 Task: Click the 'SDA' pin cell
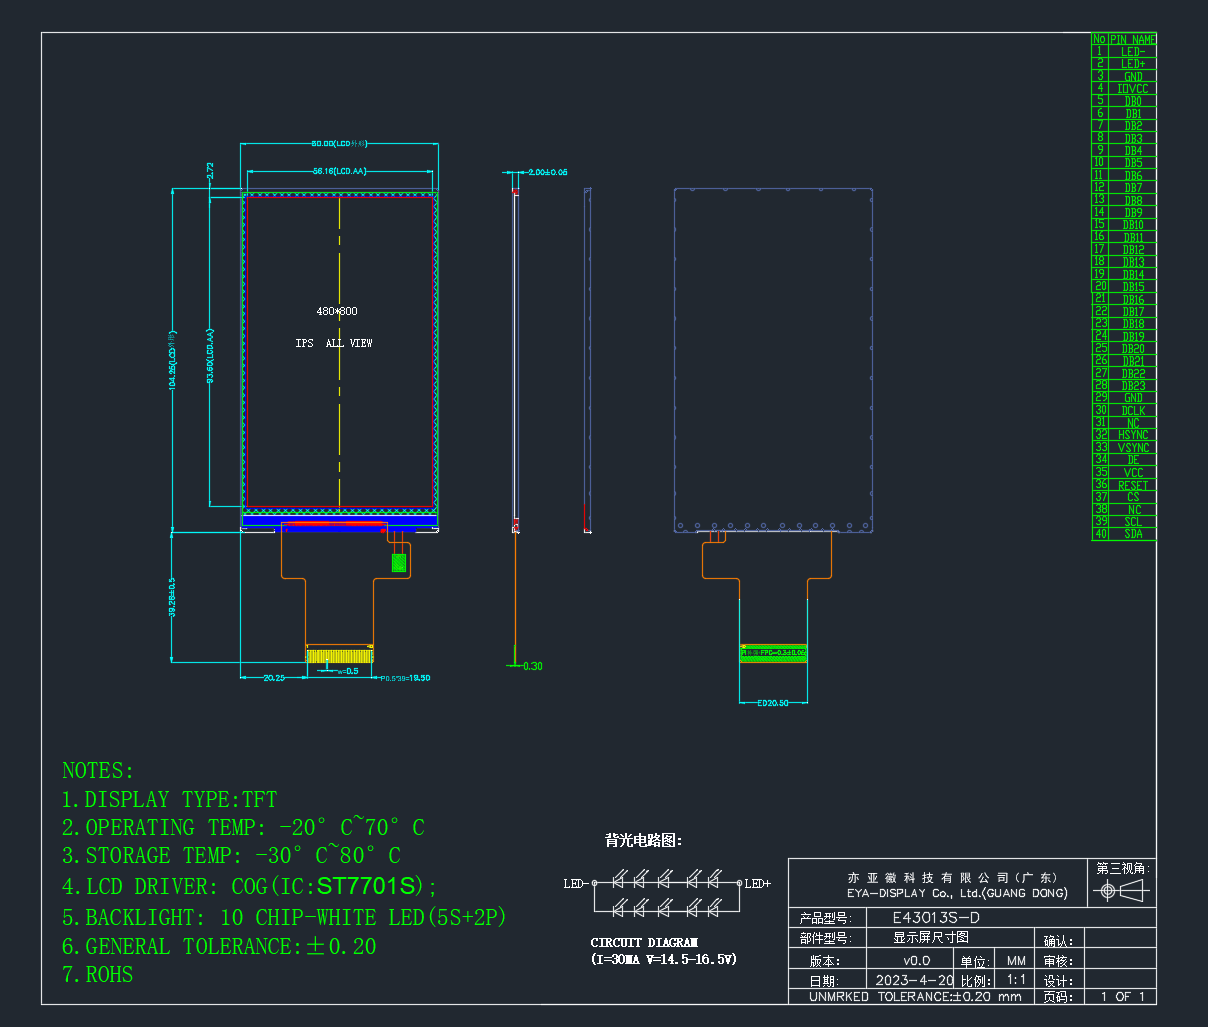pos(1133,534)
